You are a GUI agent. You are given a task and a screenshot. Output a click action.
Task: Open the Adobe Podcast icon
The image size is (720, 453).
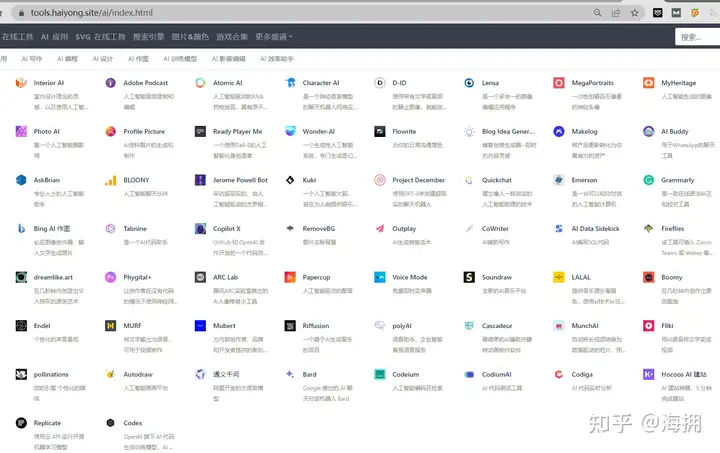(111, 83)
